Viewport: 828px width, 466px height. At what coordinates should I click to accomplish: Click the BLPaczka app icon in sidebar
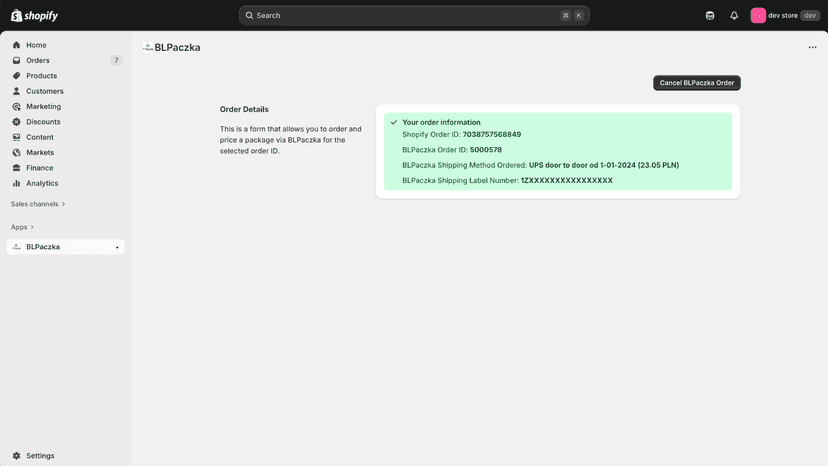coord(16,247)
